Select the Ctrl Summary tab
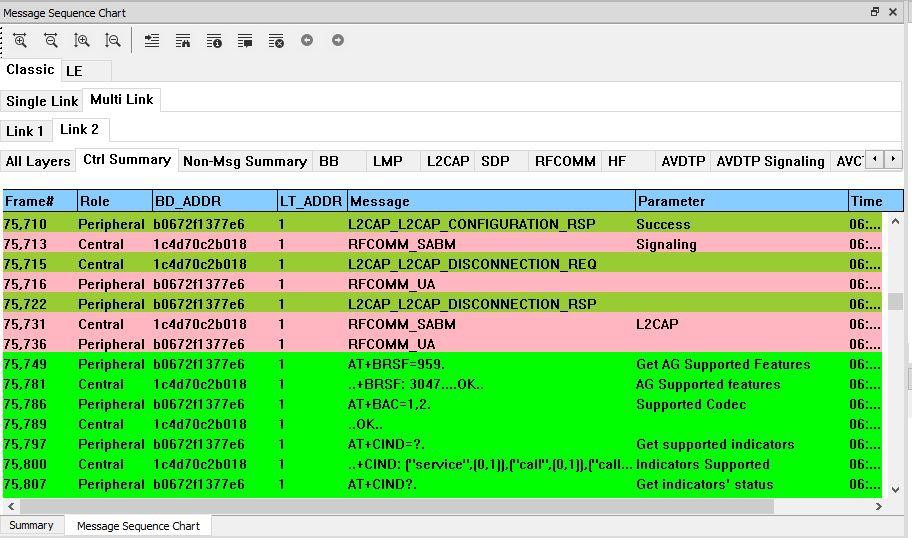Viewport: 912px width, 538px height. point(127,160)
